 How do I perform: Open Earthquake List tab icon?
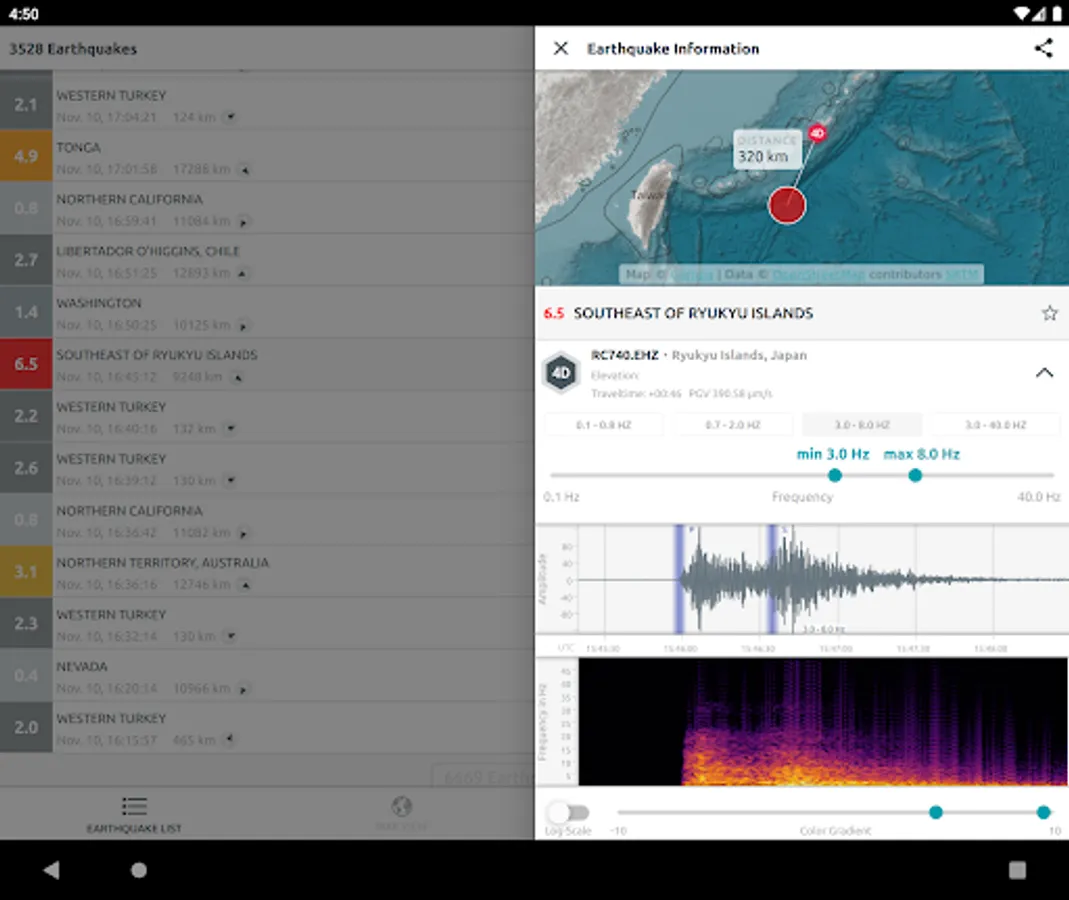(x=134, y=807)
